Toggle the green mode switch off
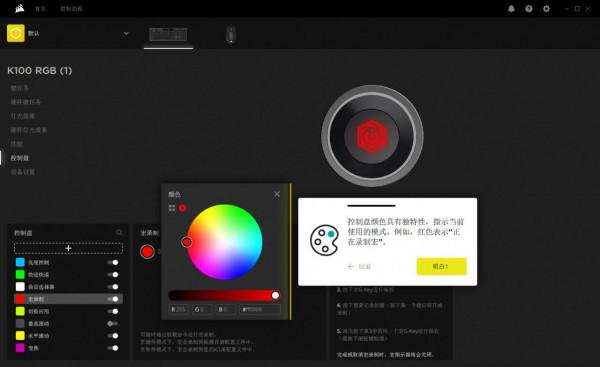 [113, 274]
